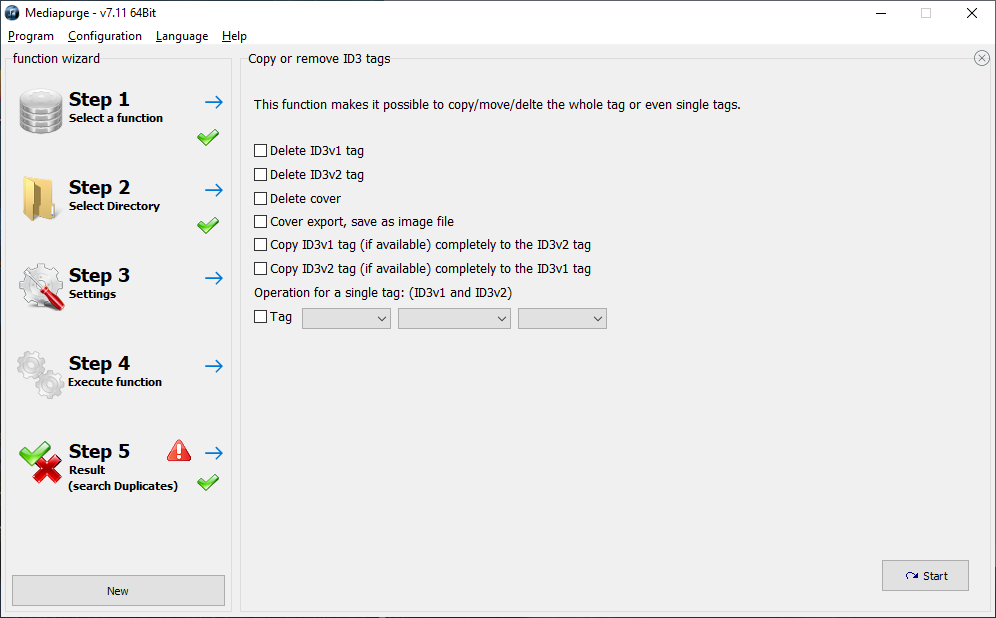
Task: Close the ID3 tags panel with round X
Action: [x=981, y=58]
